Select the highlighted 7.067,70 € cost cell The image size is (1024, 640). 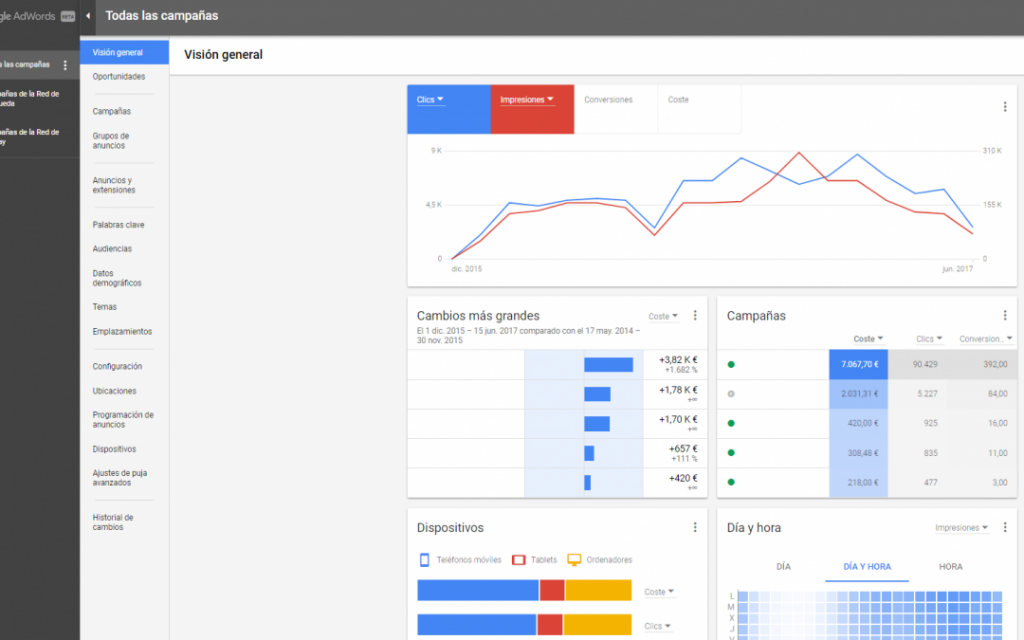coord(858,364)
